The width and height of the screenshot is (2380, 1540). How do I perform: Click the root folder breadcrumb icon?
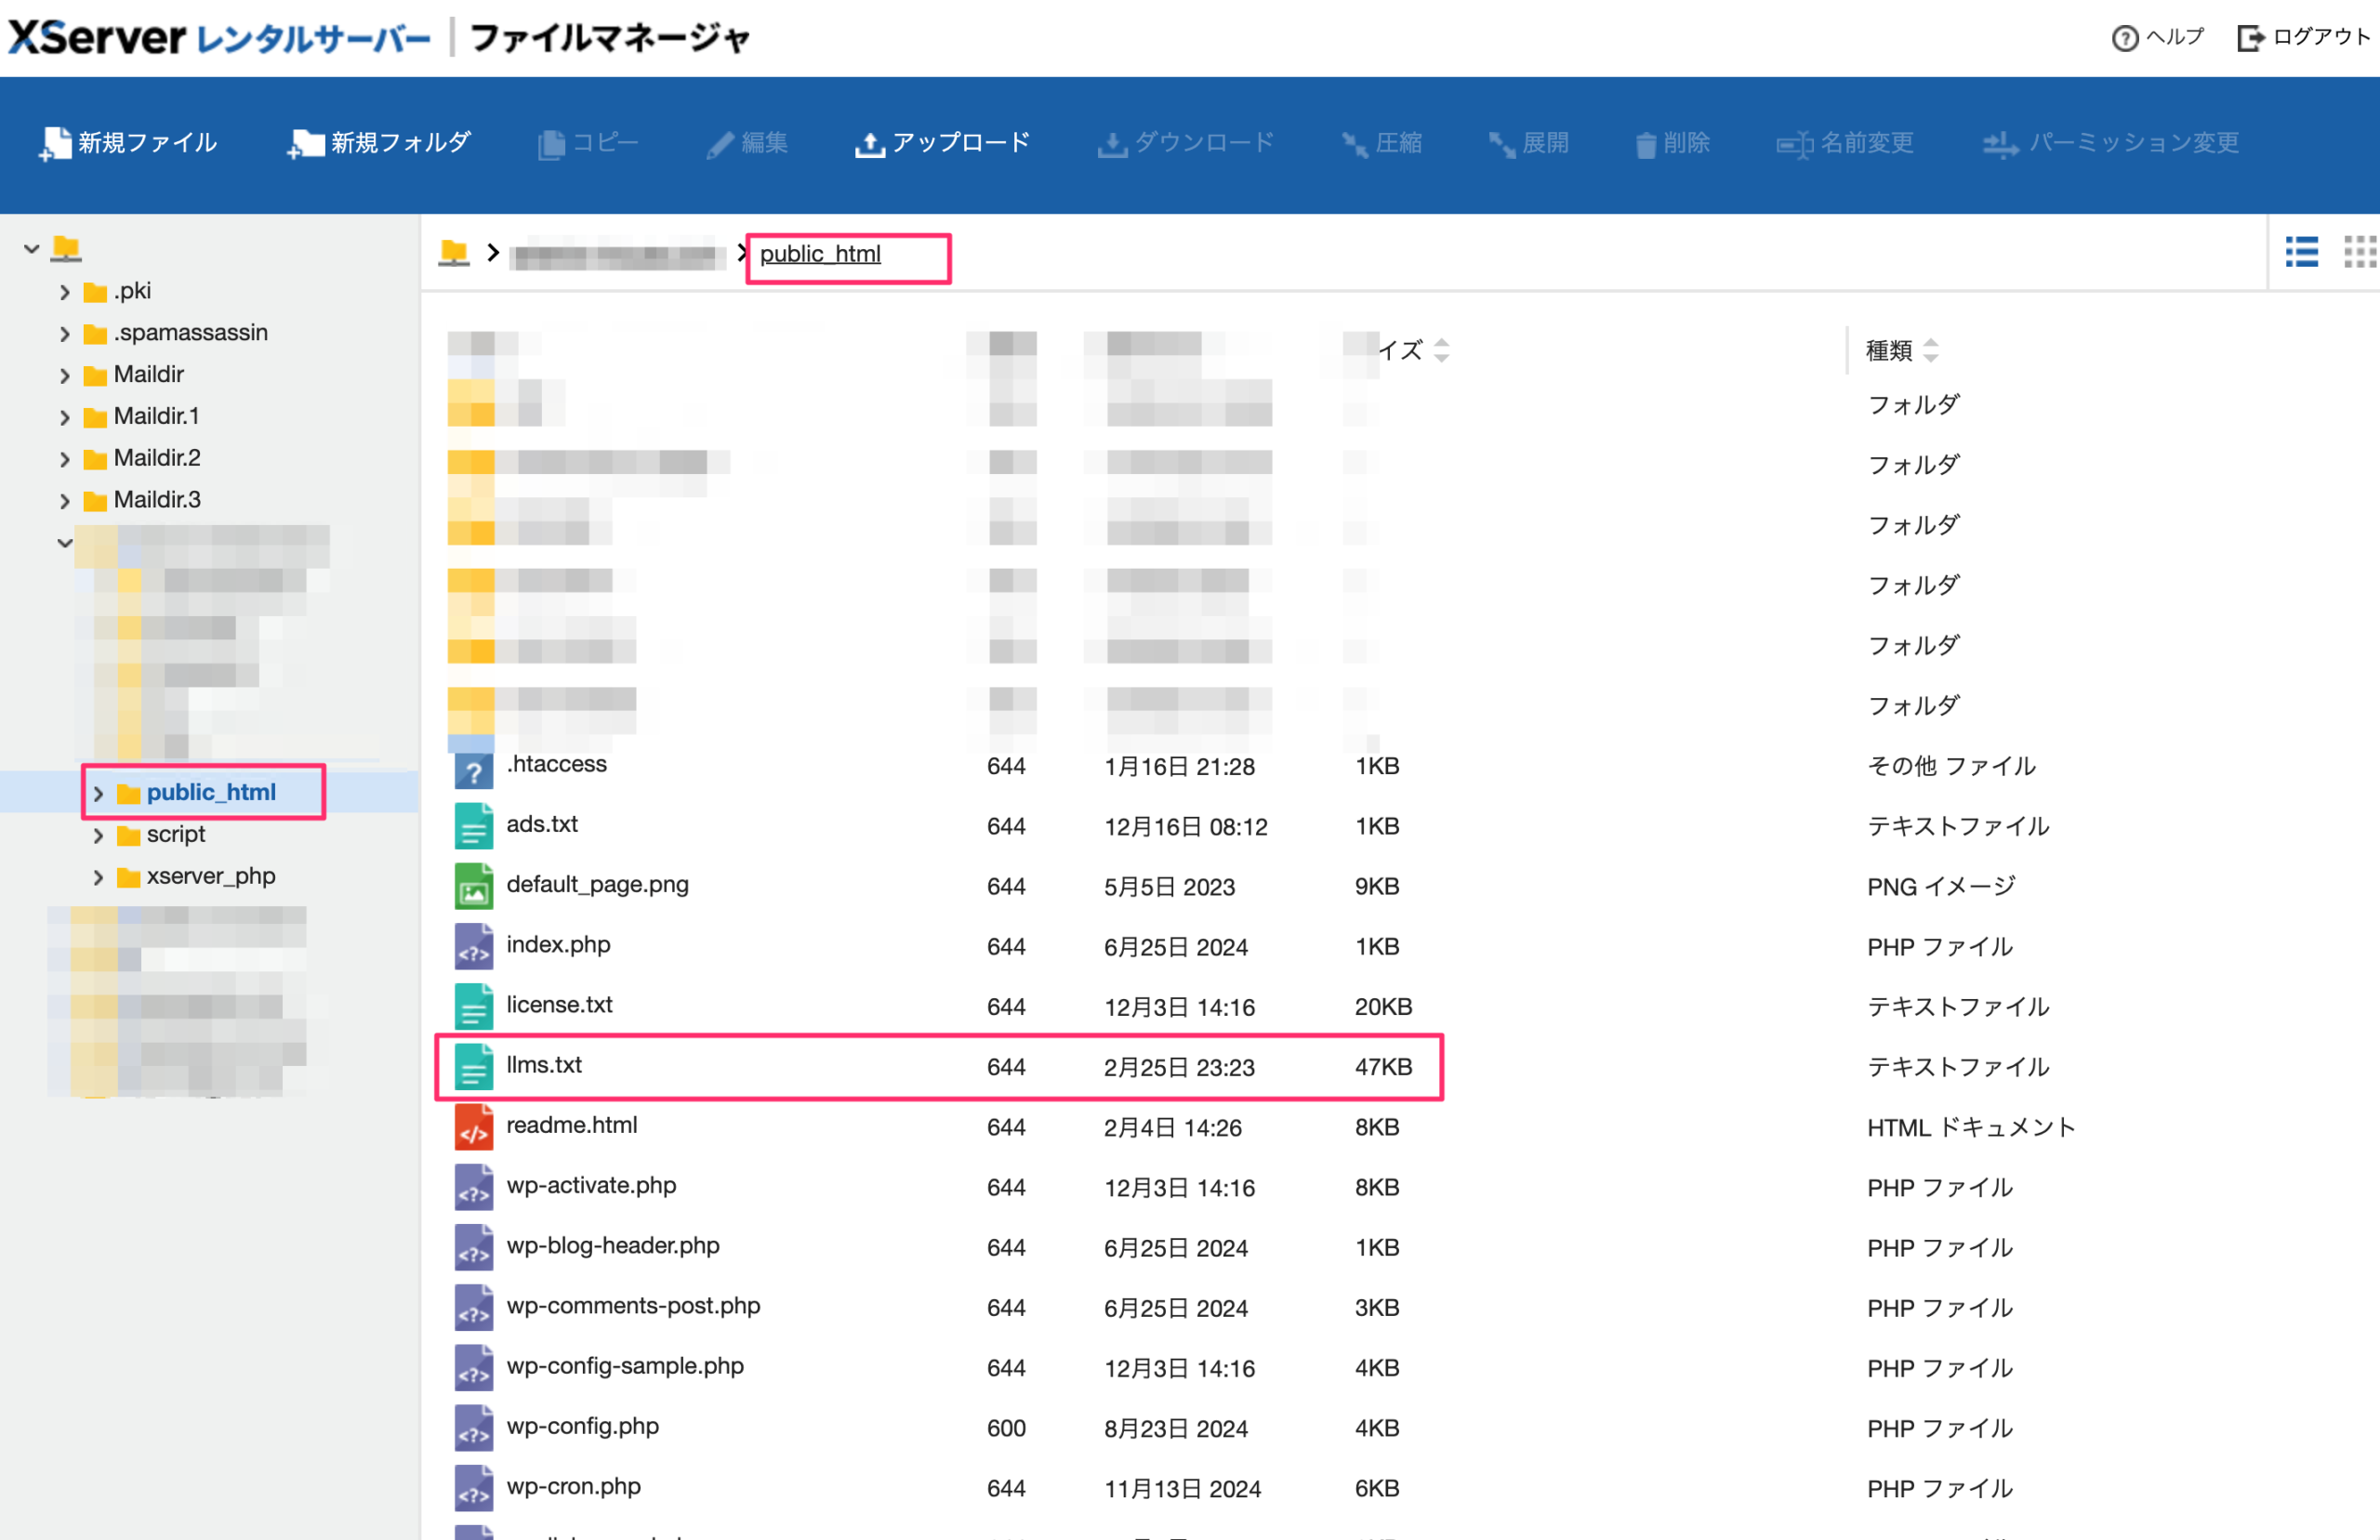tap(455, 252)
